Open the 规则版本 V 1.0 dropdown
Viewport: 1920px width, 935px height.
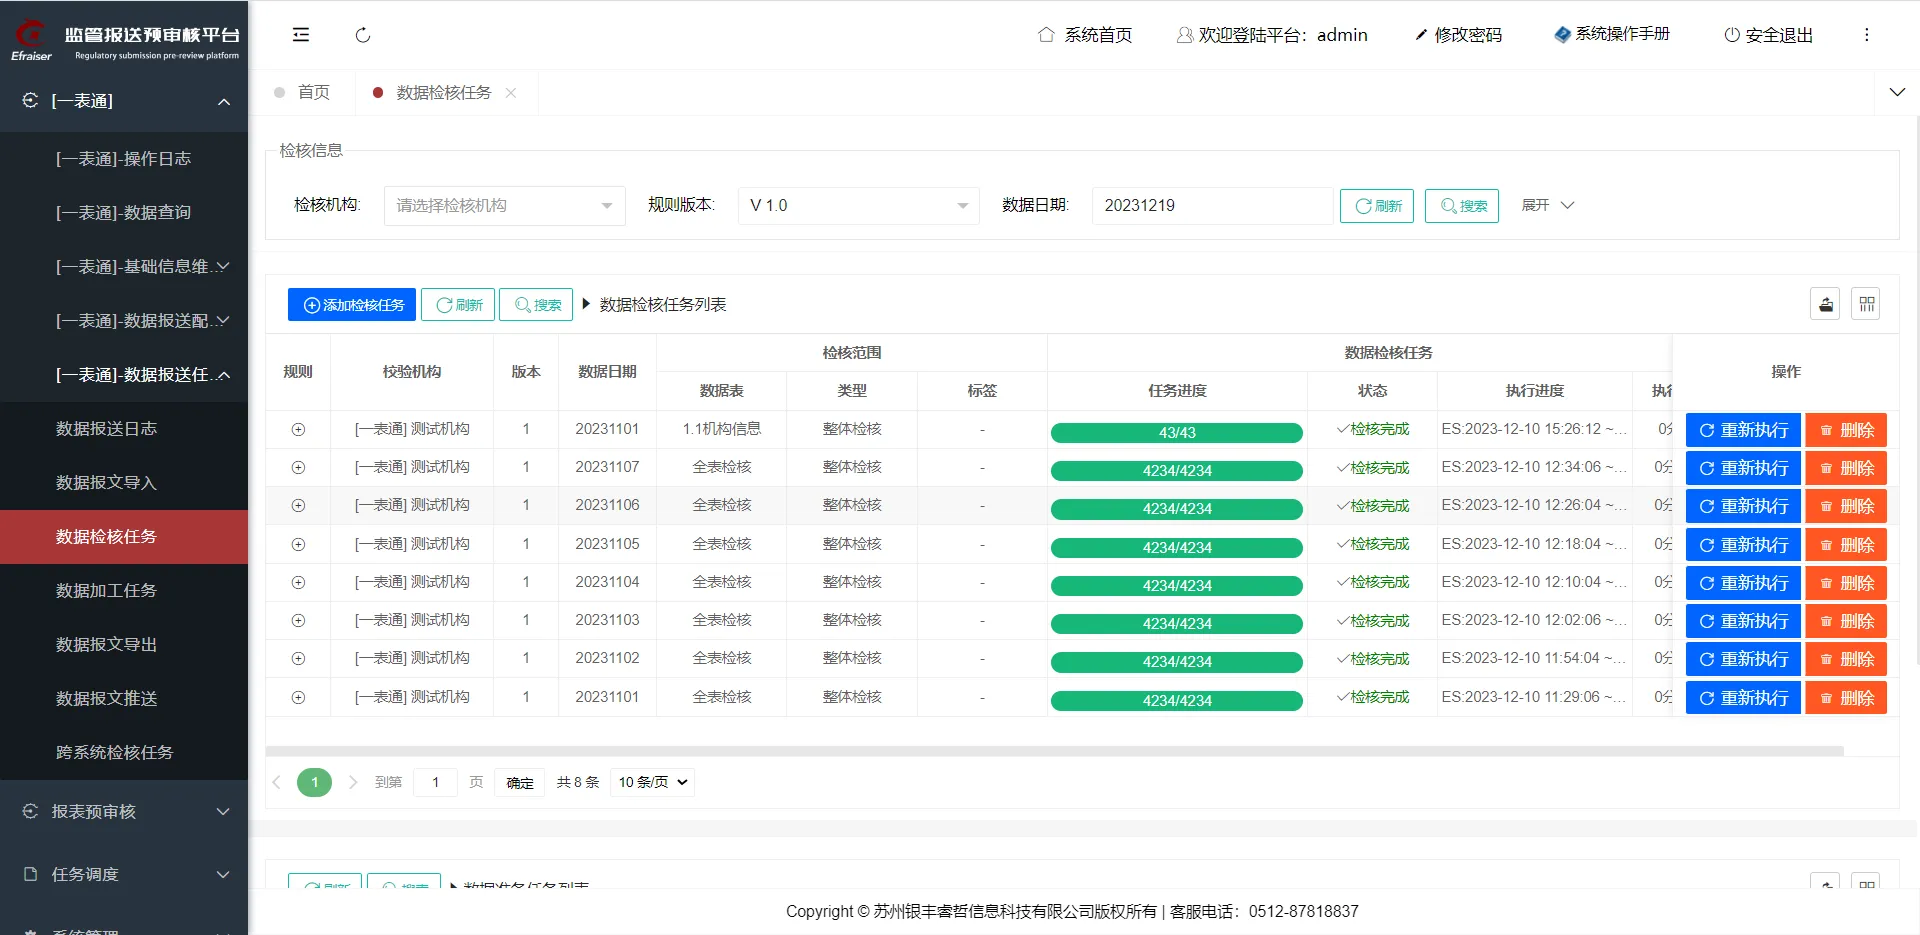[858, 206]
